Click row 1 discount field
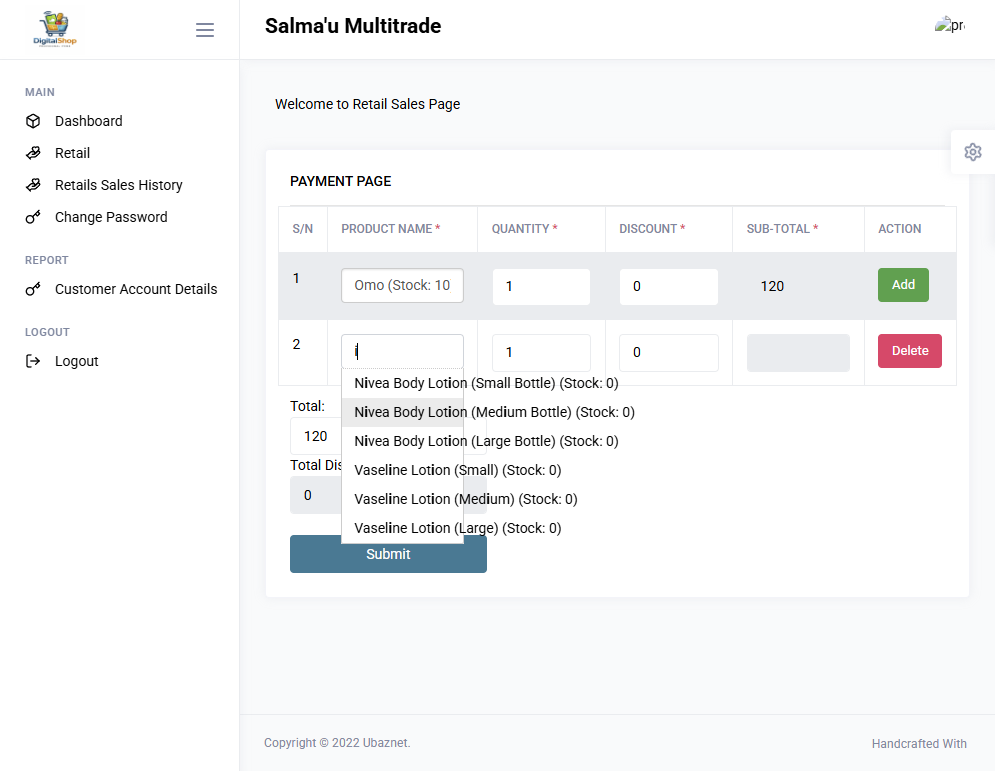 (x=669, y=286)
